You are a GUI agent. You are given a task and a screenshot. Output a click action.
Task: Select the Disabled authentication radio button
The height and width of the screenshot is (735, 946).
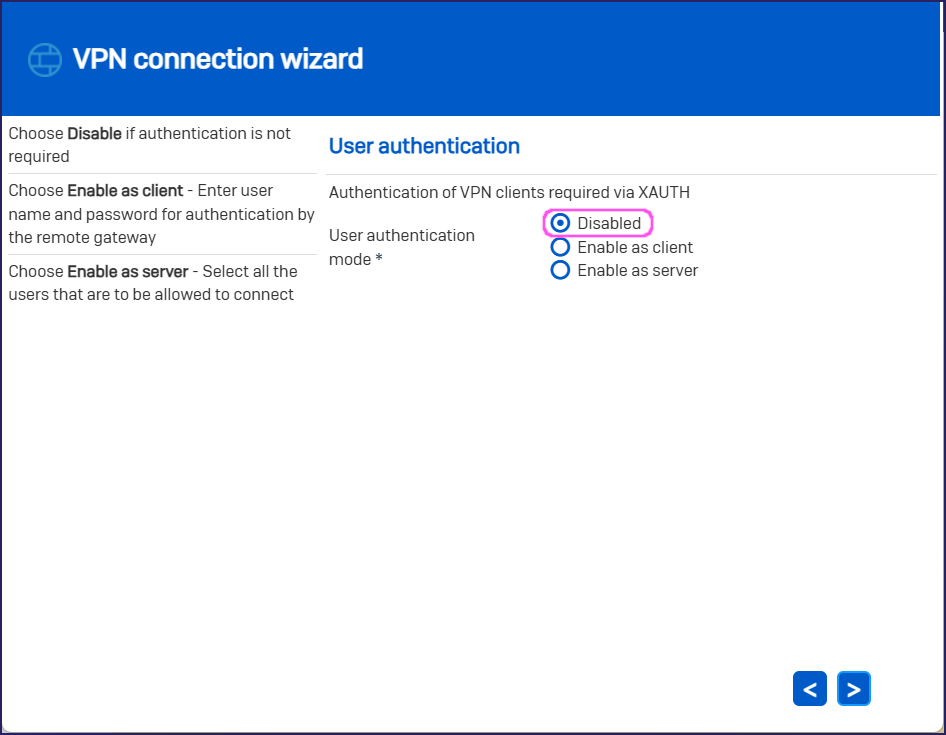pos(561,223)
